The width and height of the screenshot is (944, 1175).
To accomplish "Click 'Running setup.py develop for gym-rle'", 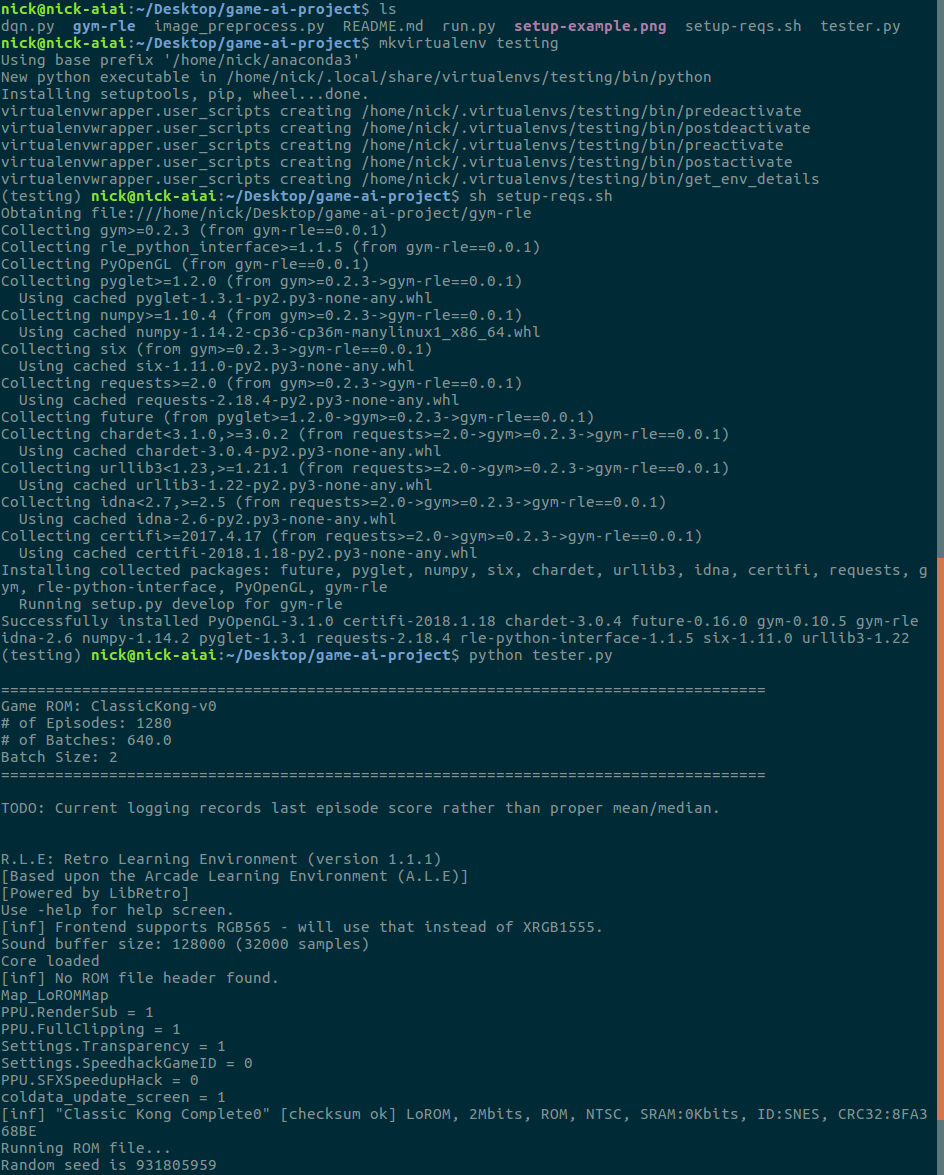I will click(181, 604).
